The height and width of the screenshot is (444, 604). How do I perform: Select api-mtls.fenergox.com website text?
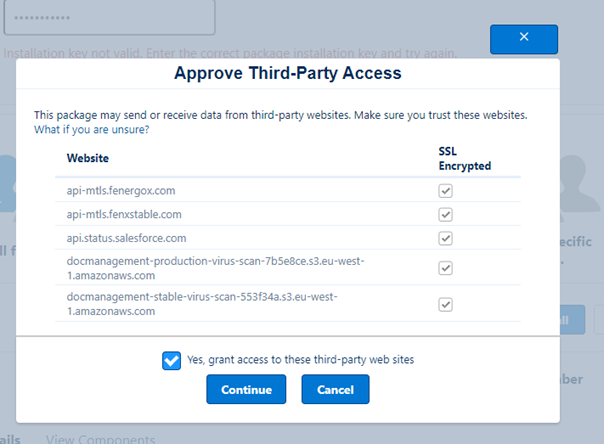[121, 191]
